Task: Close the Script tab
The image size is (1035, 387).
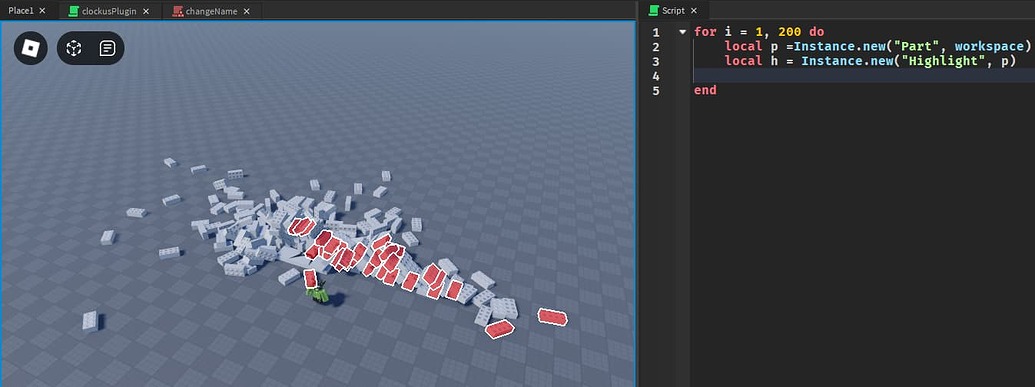Action: pos(694,11)
